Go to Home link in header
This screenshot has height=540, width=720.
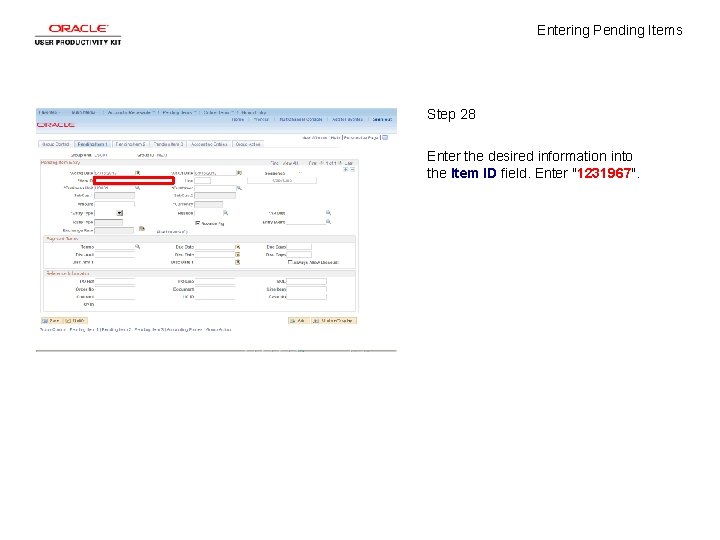point(237,119)
